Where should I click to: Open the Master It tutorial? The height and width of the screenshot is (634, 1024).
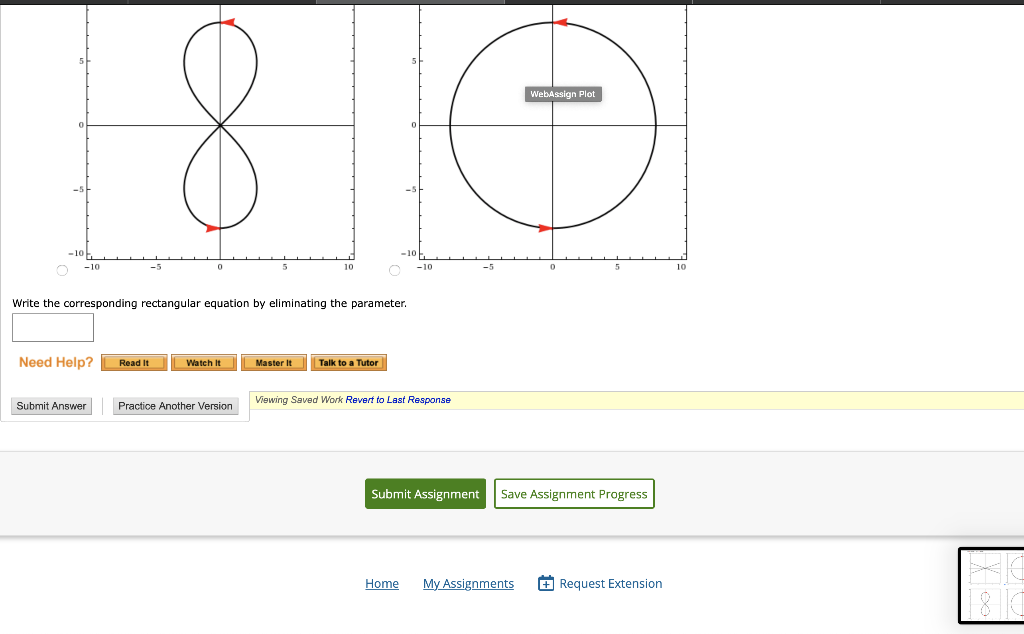click(x=273, y=362)
